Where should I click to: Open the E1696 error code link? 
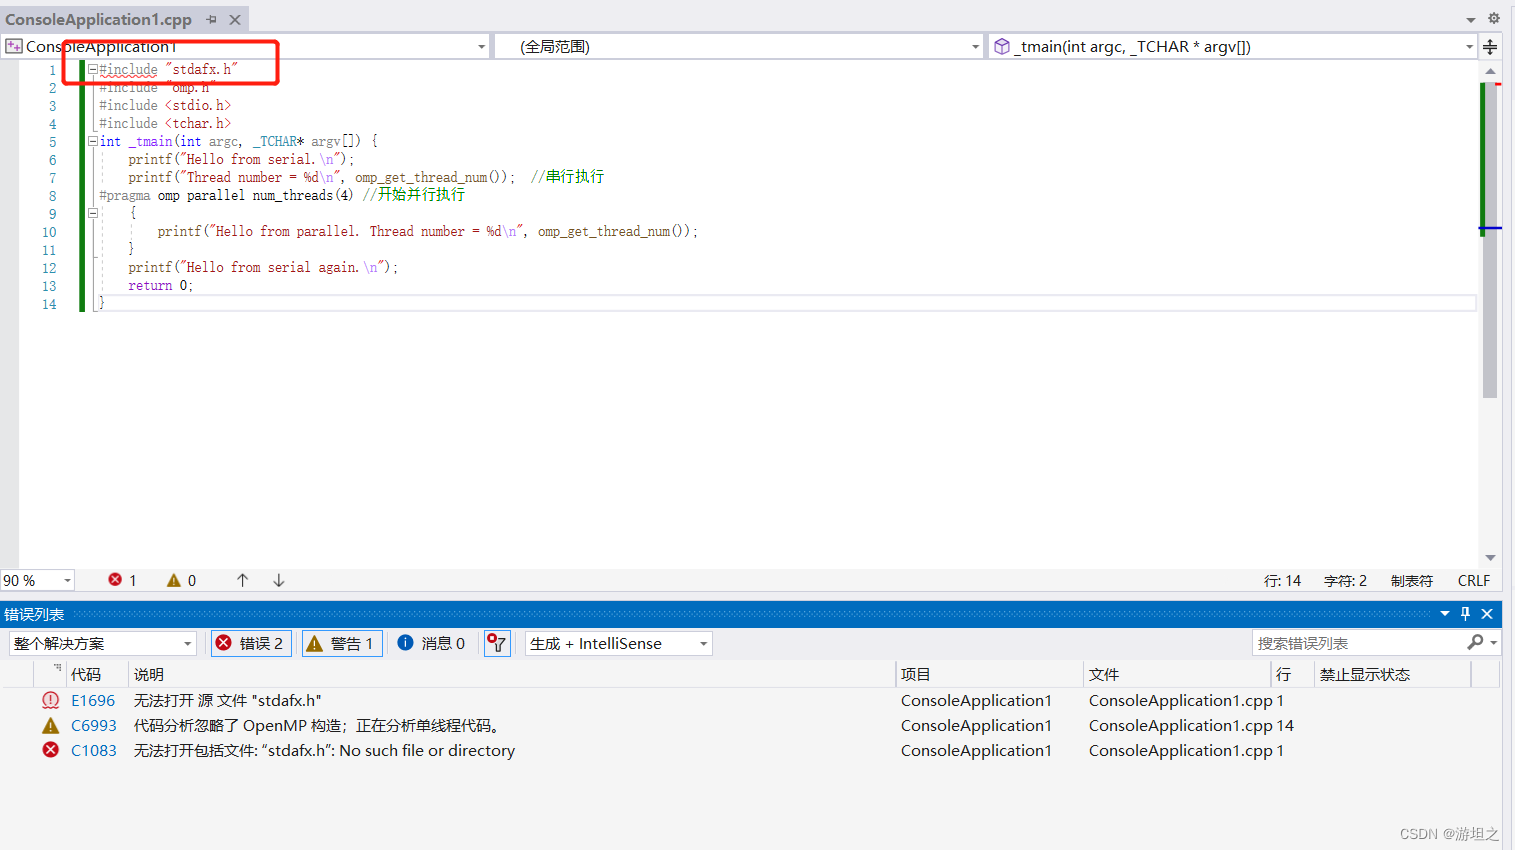(x=93, y=701)
